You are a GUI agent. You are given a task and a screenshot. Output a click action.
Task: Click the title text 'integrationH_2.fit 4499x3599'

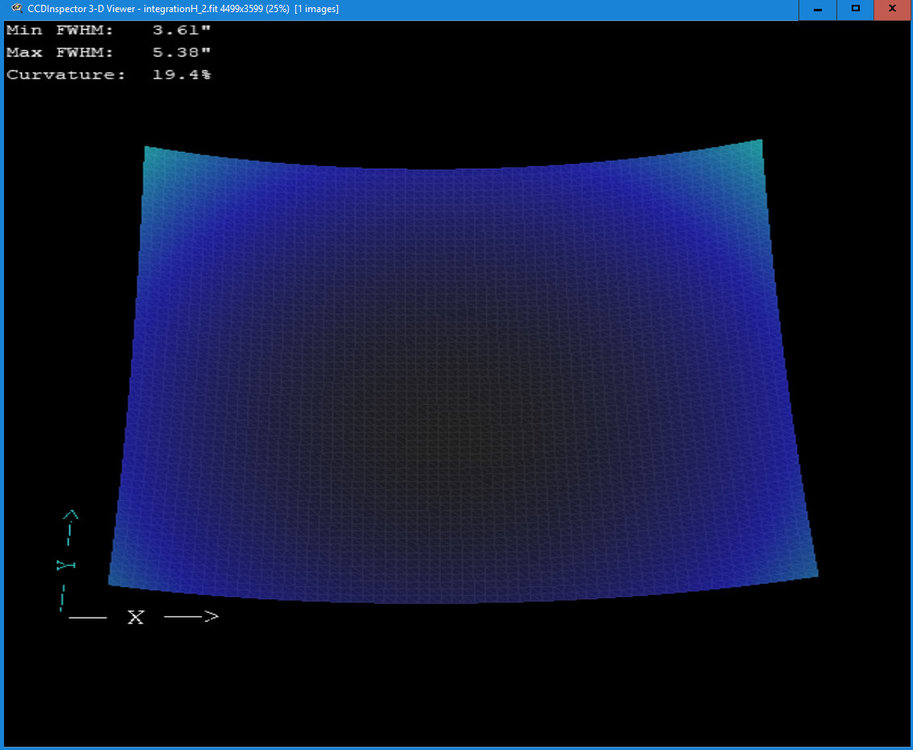pyautogui.click(x=203, y=9)
